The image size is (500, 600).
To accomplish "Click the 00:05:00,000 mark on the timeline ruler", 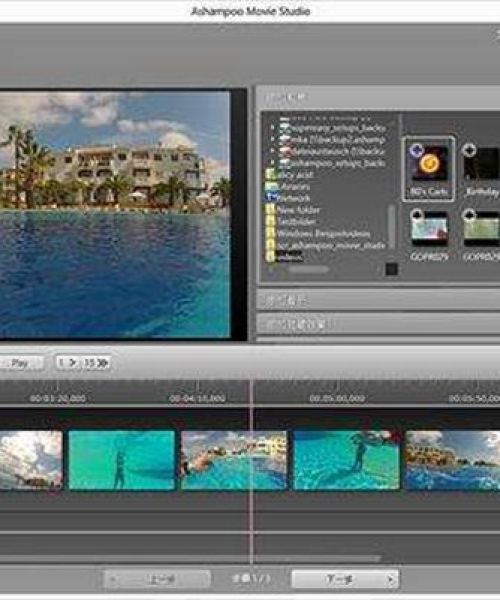I will click(x=337, y=398).
